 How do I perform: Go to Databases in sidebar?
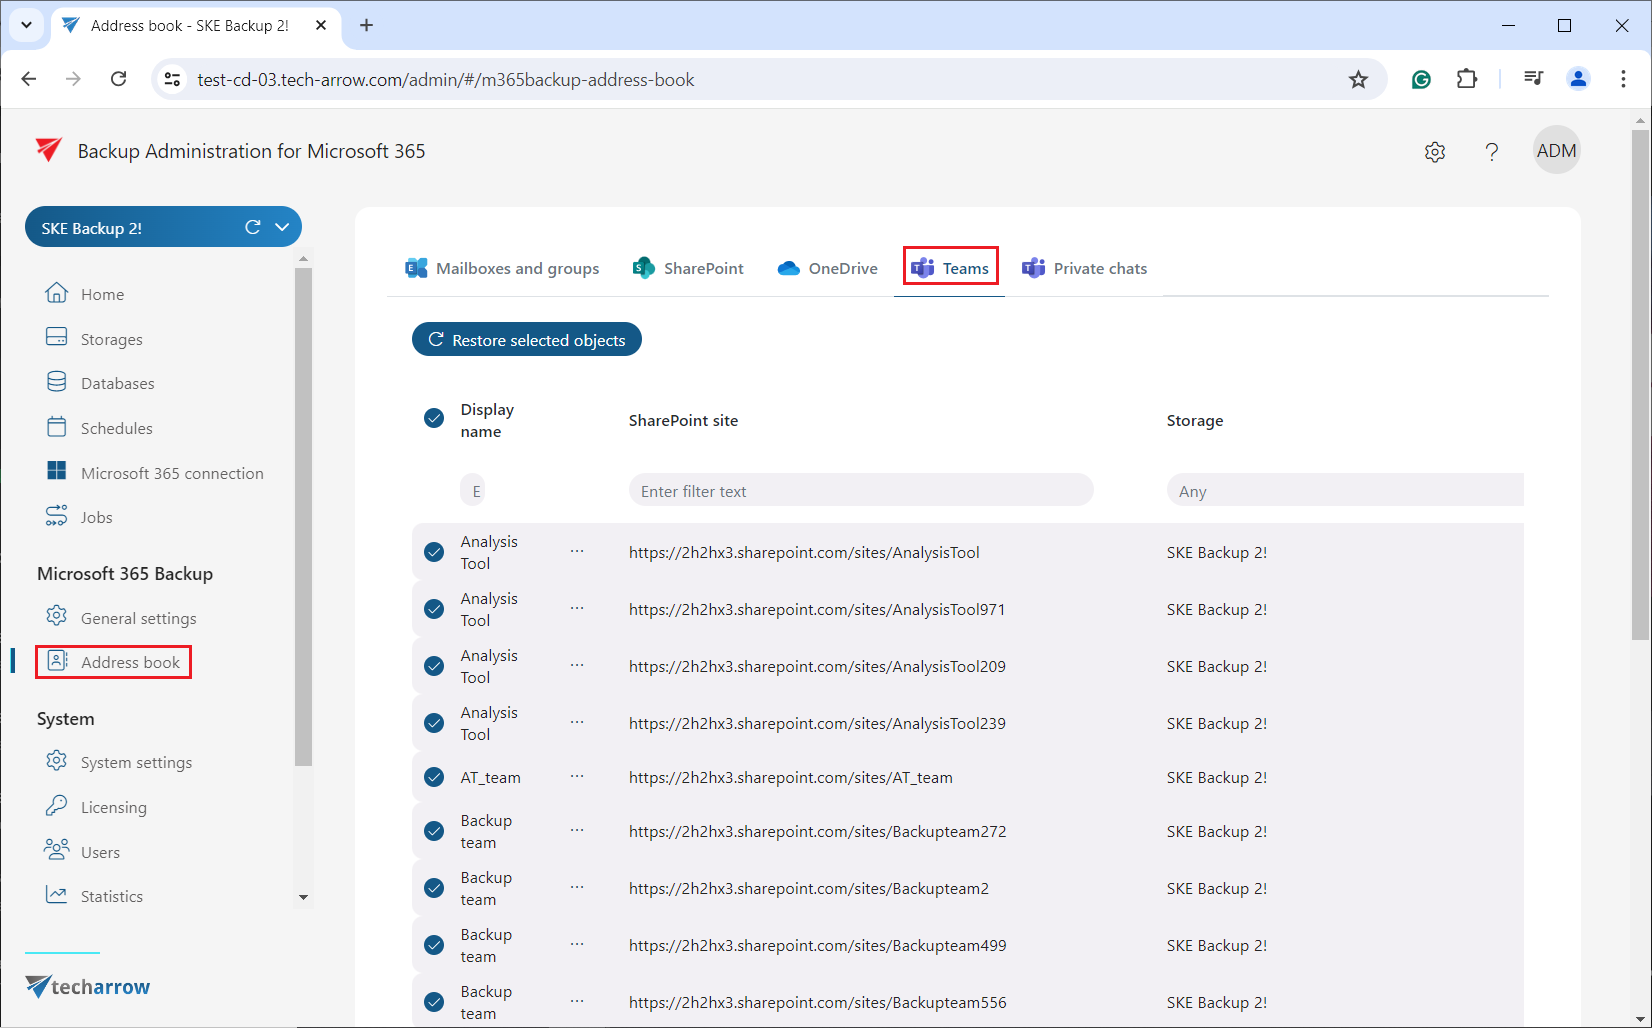point(117,383)
